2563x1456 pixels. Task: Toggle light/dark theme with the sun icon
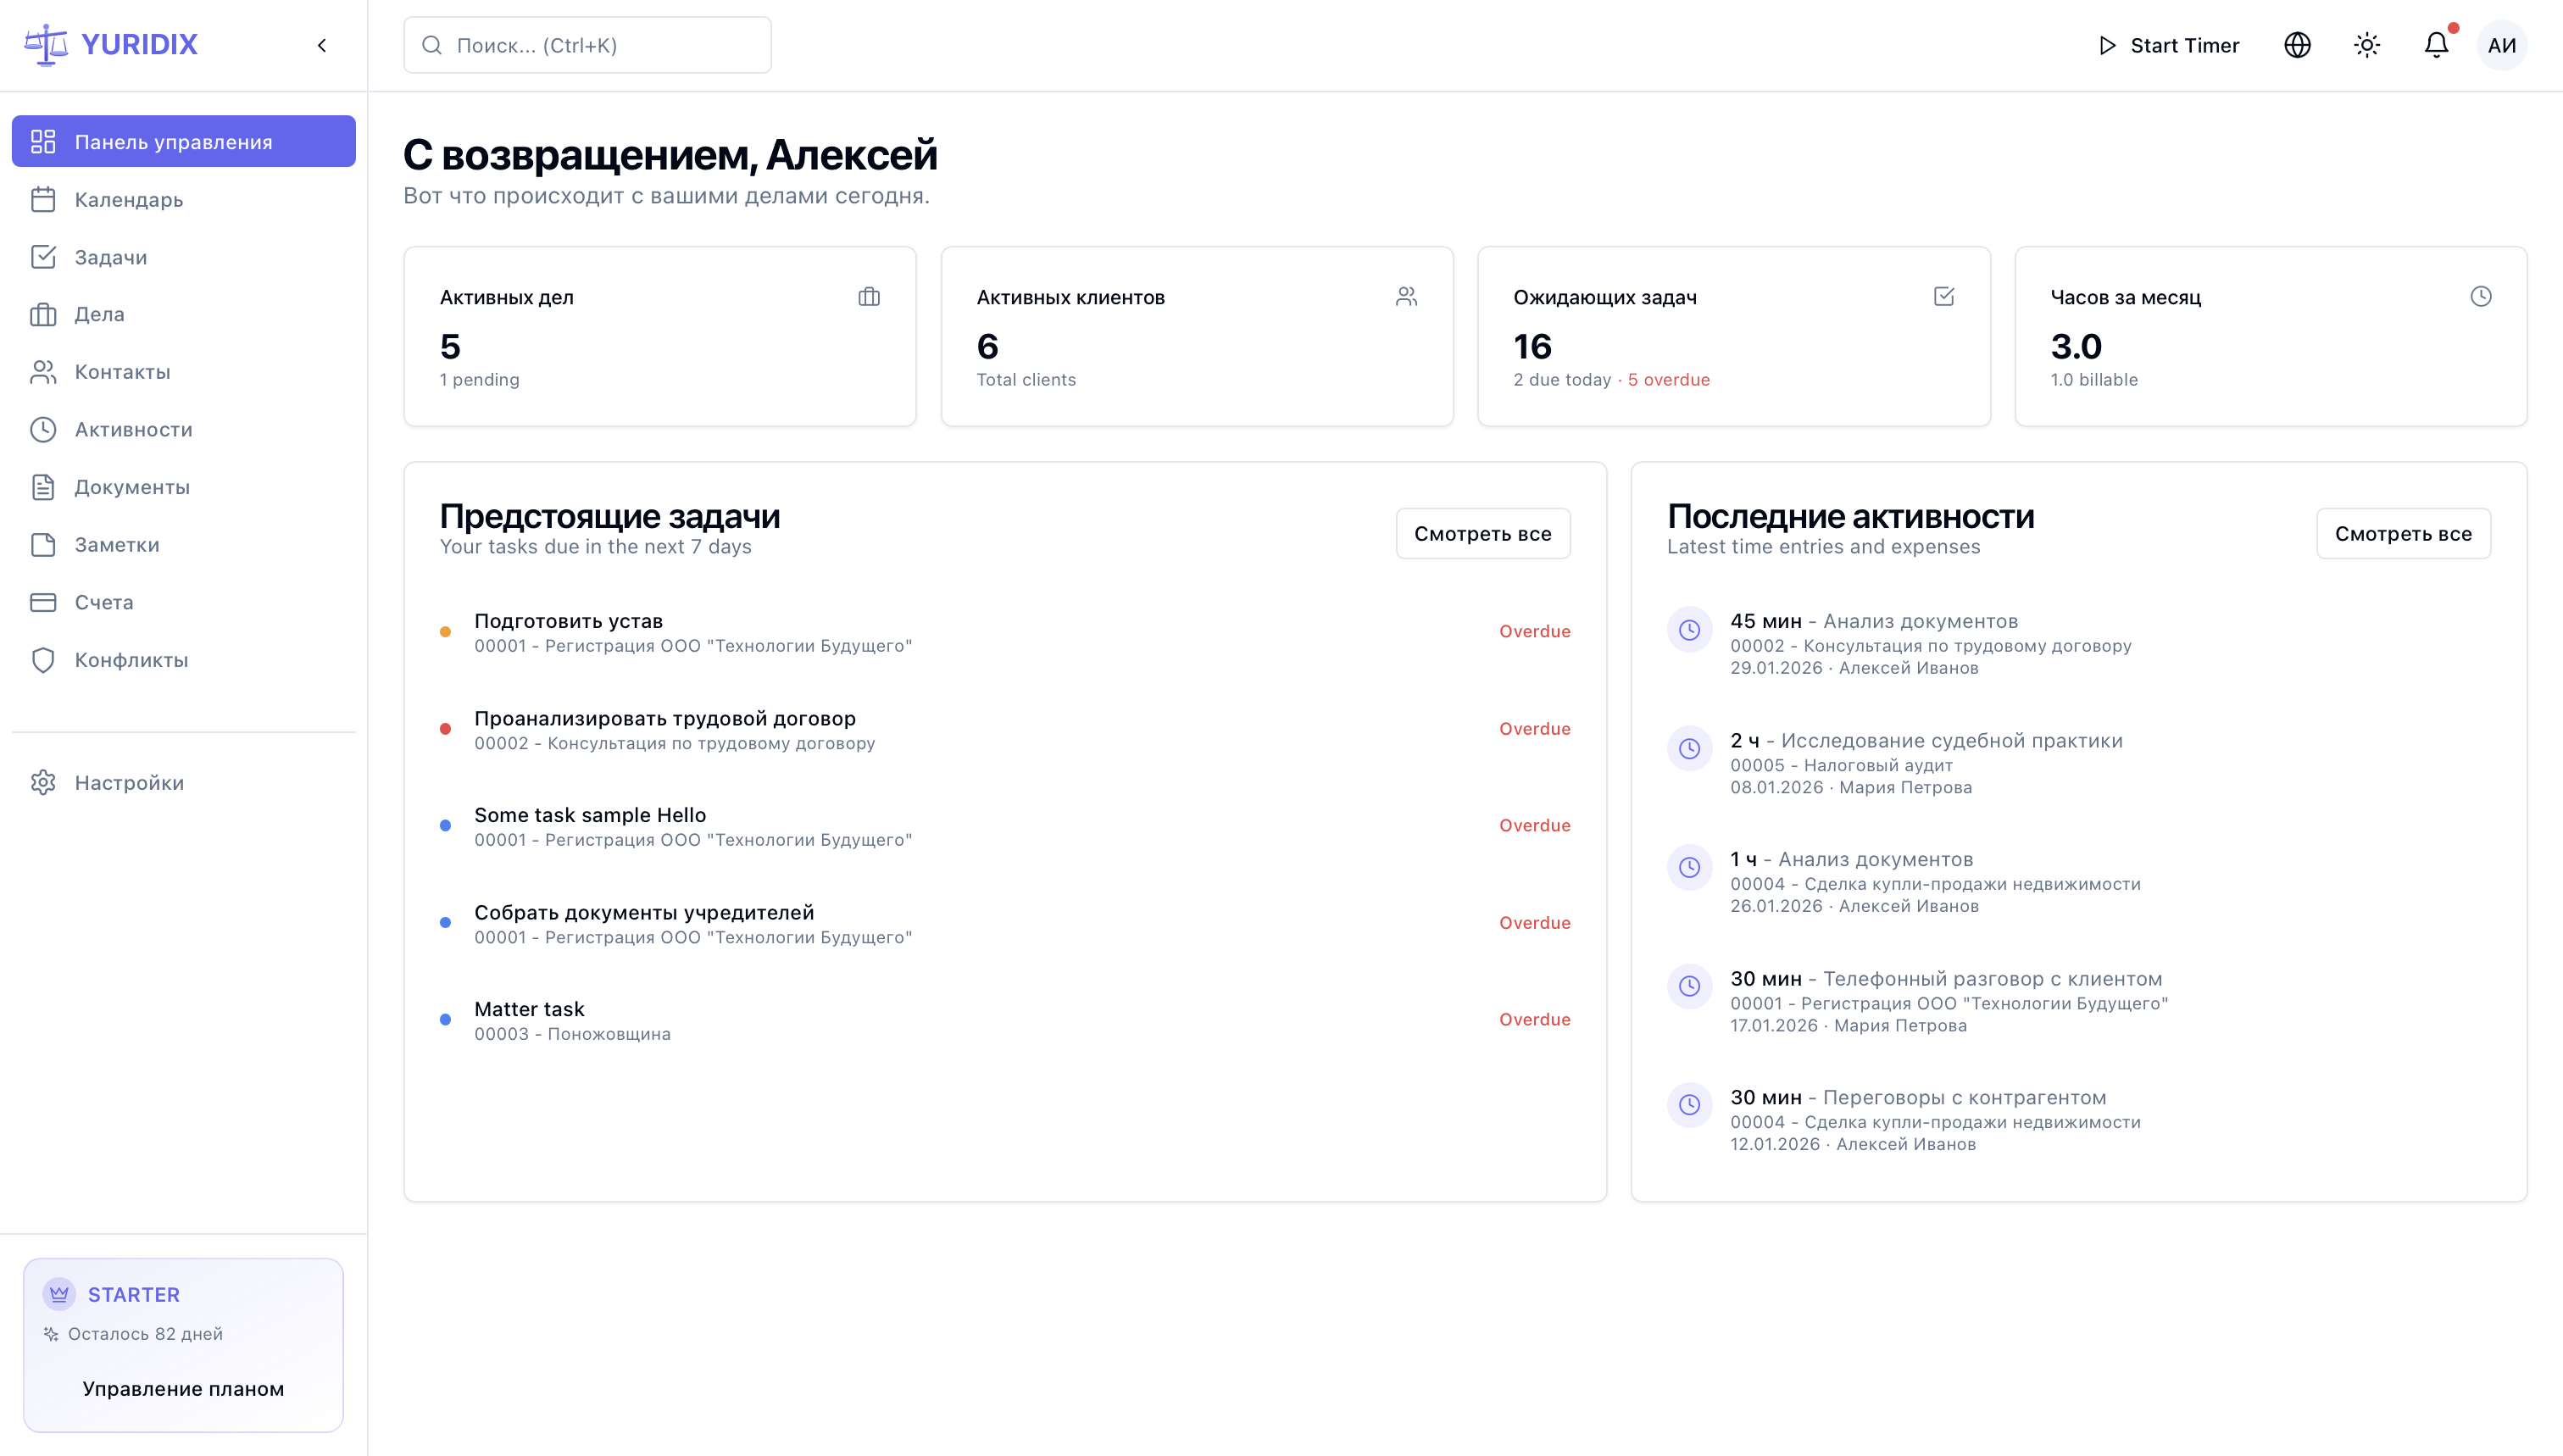(x=2366, y=45)
